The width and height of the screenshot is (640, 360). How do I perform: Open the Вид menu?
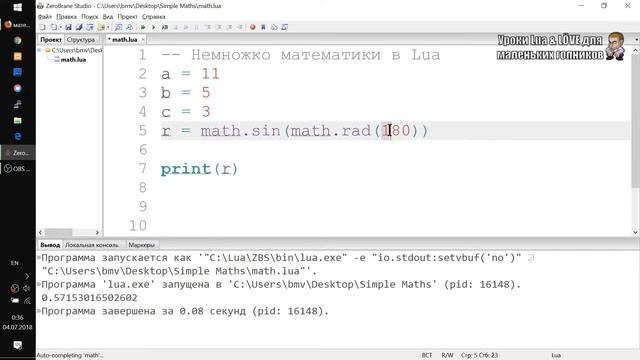click(x=108, y=17)
